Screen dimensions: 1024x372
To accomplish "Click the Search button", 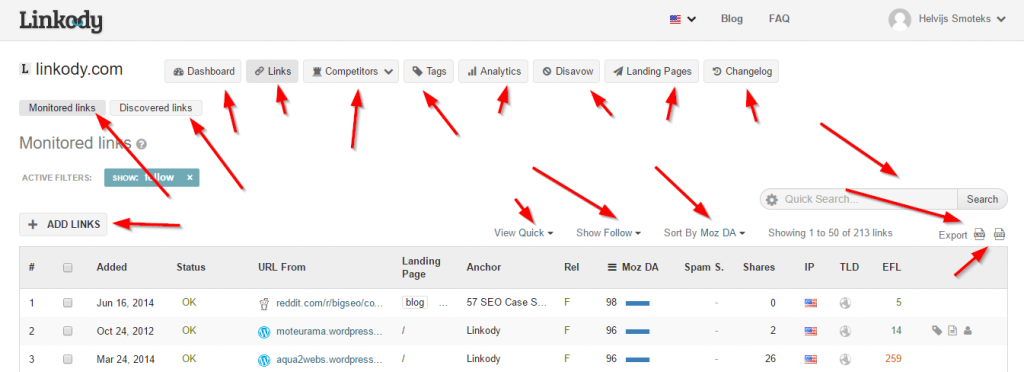I will 982,199.
